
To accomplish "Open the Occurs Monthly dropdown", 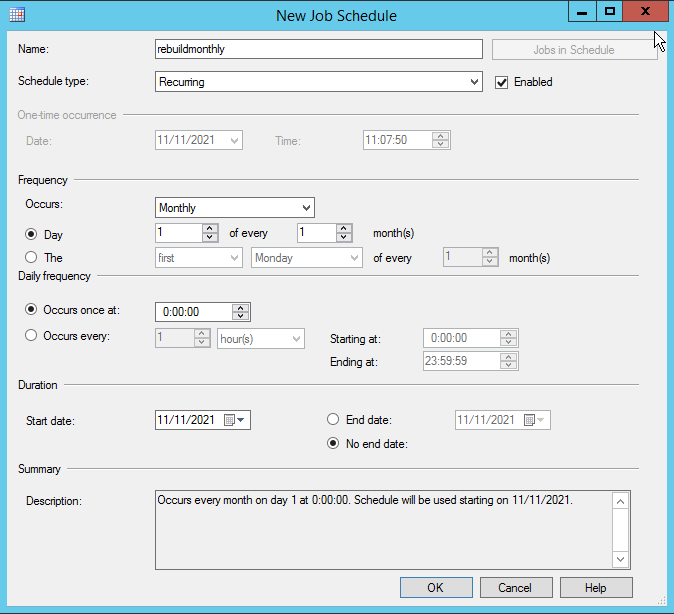I will click(235, 208).
